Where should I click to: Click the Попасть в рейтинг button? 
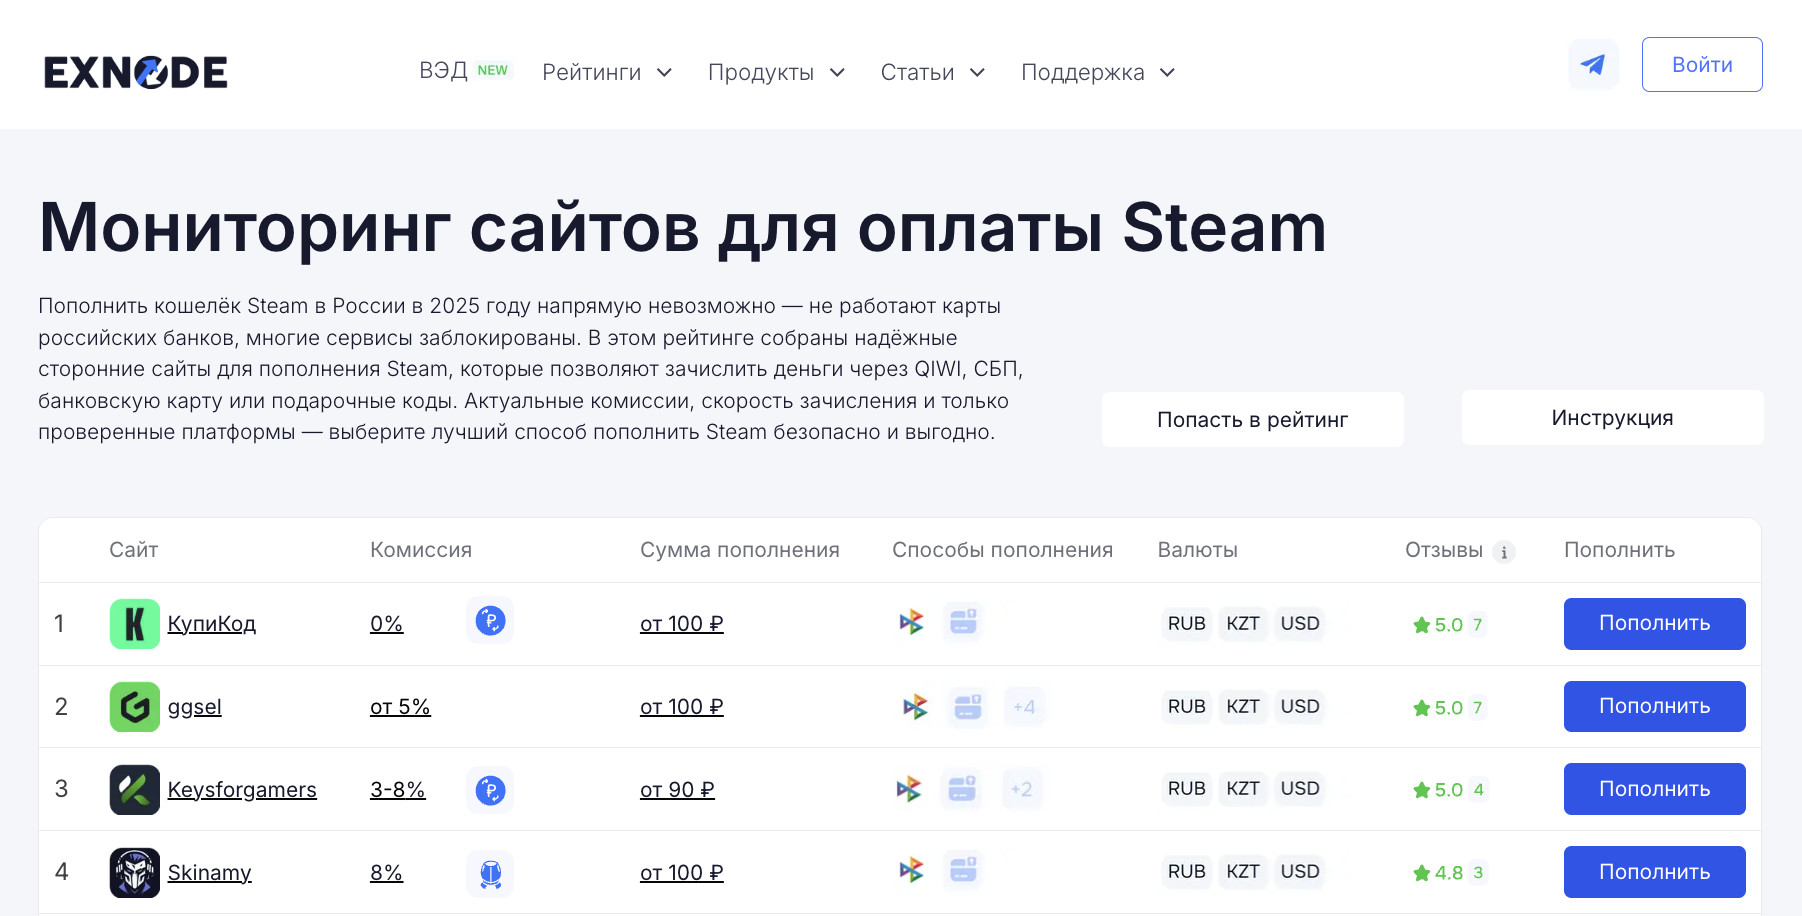click(x=1253, y=419)
